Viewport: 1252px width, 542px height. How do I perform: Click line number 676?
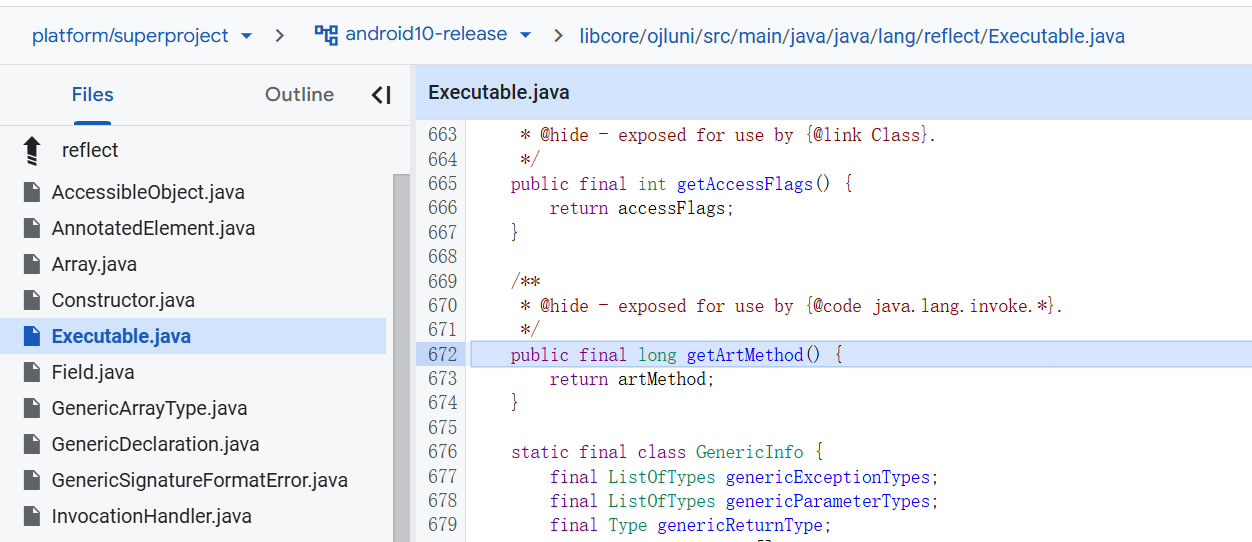coord(442,452)
